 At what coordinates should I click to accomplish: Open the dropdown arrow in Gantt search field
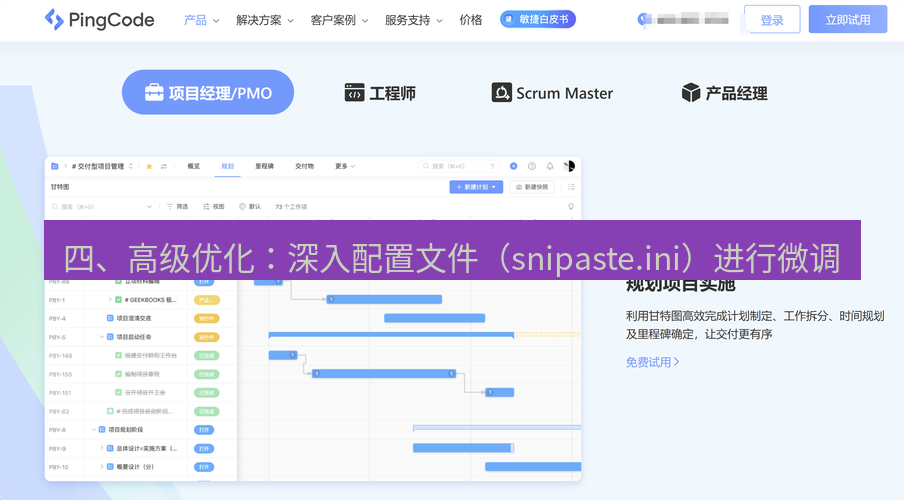point(149,206)
